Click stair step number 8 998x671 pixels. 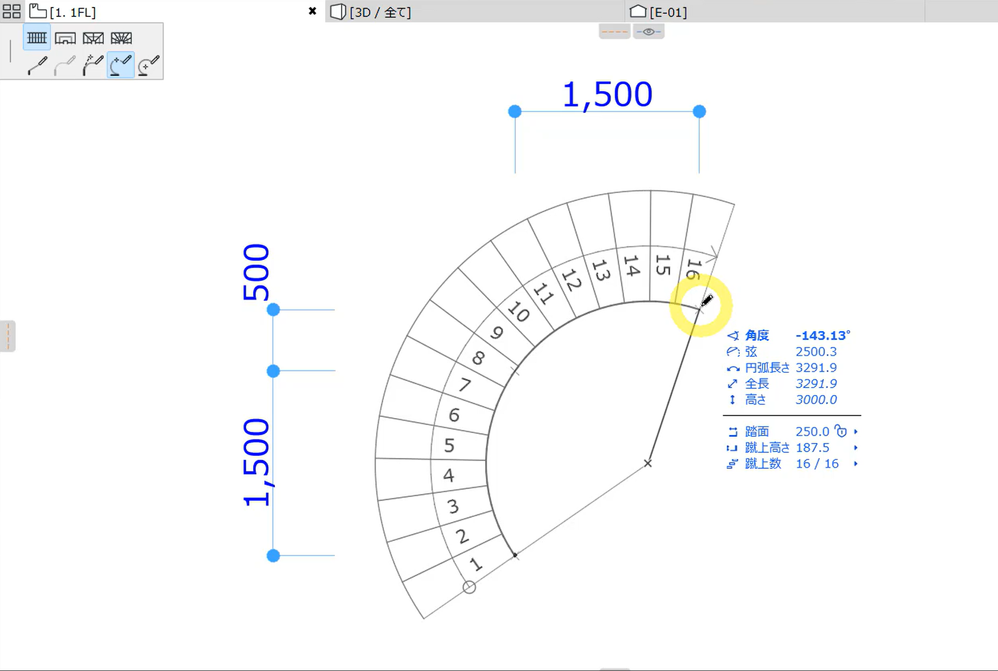(478, 358)
